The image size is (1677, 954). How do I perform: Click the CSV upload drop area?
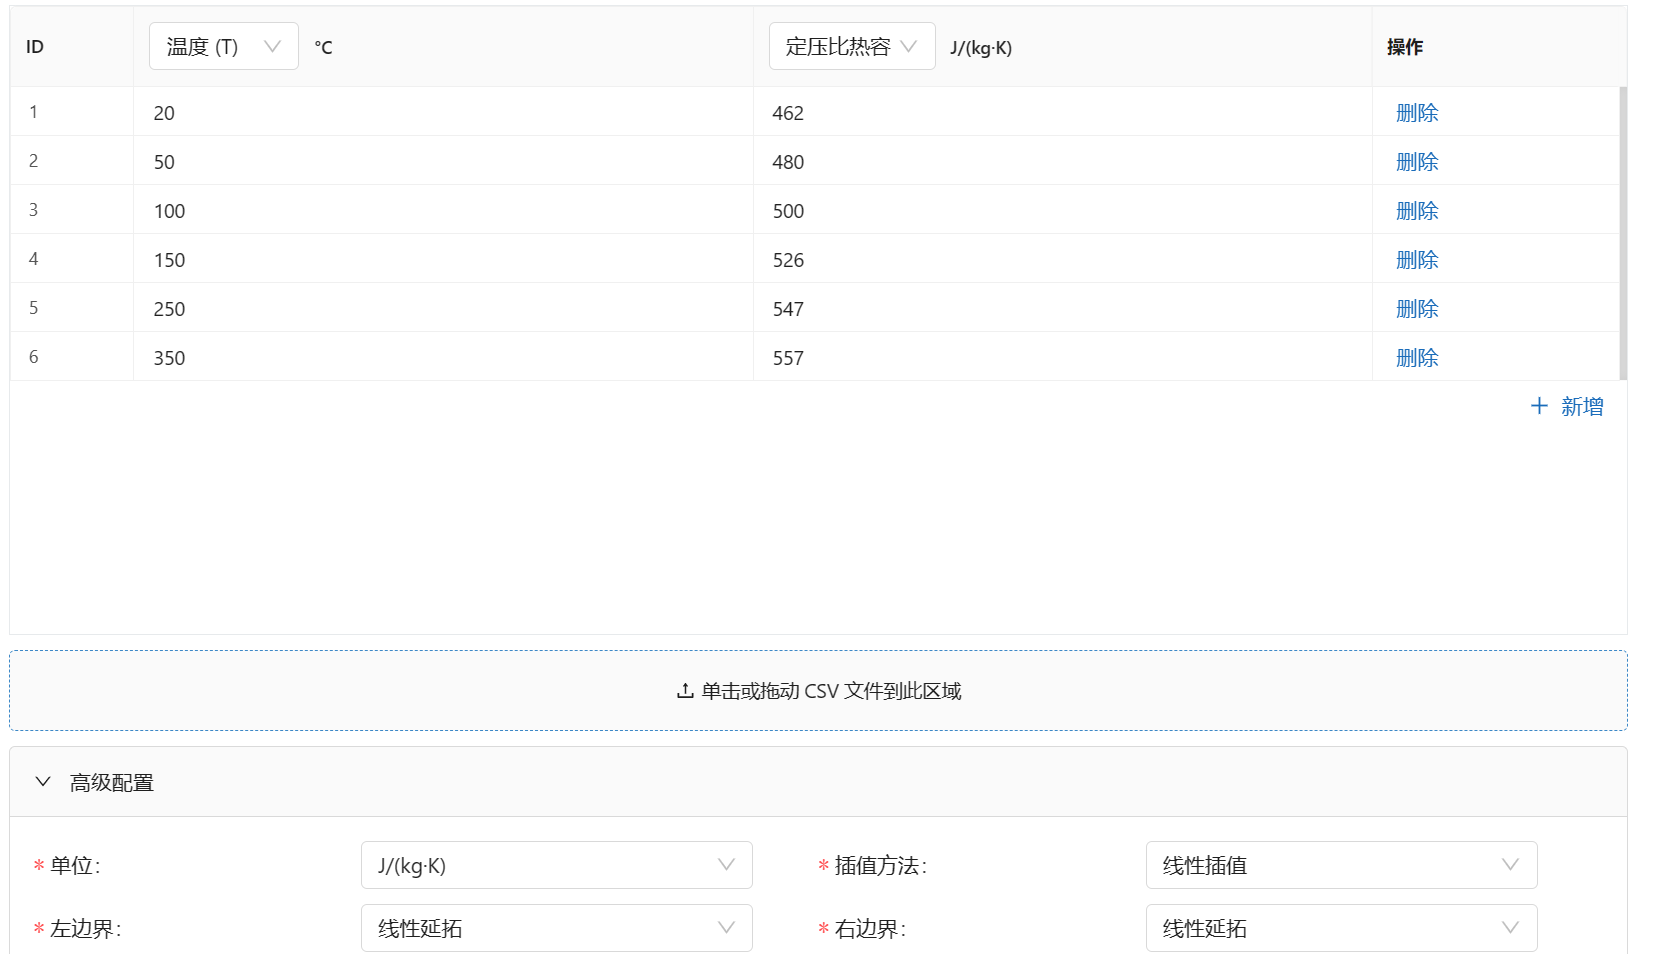click(818, 691)
